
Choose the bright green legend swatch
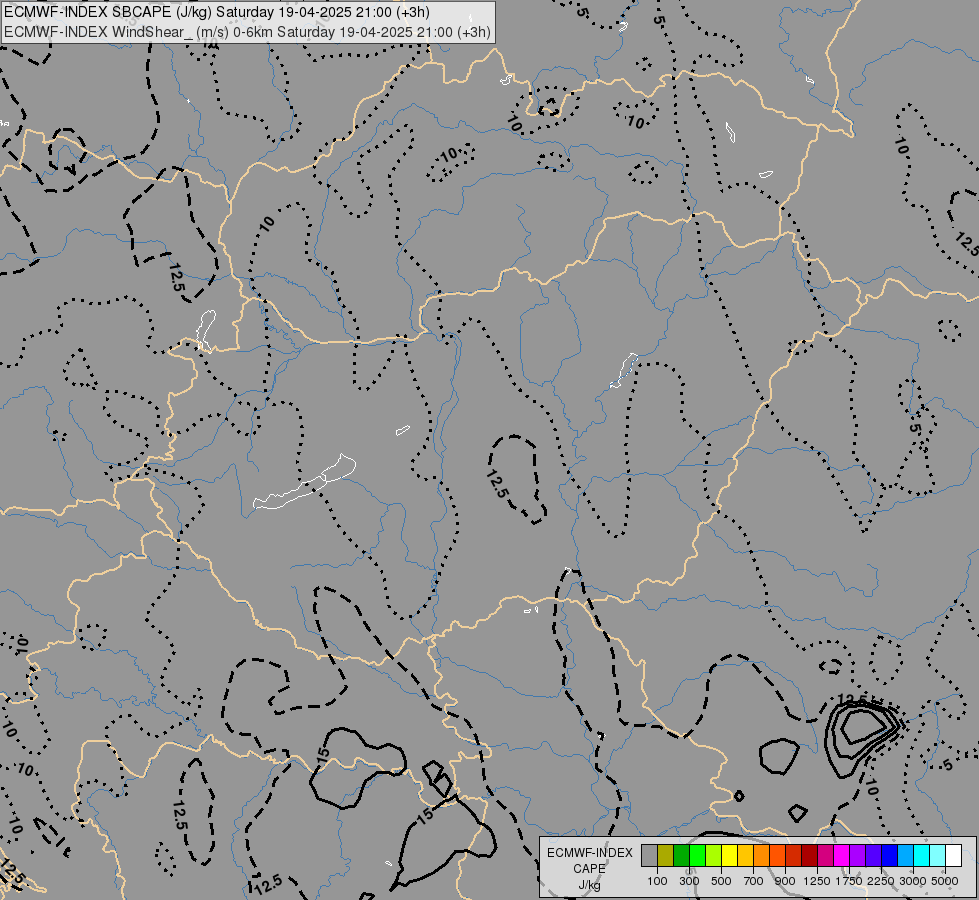697,855
